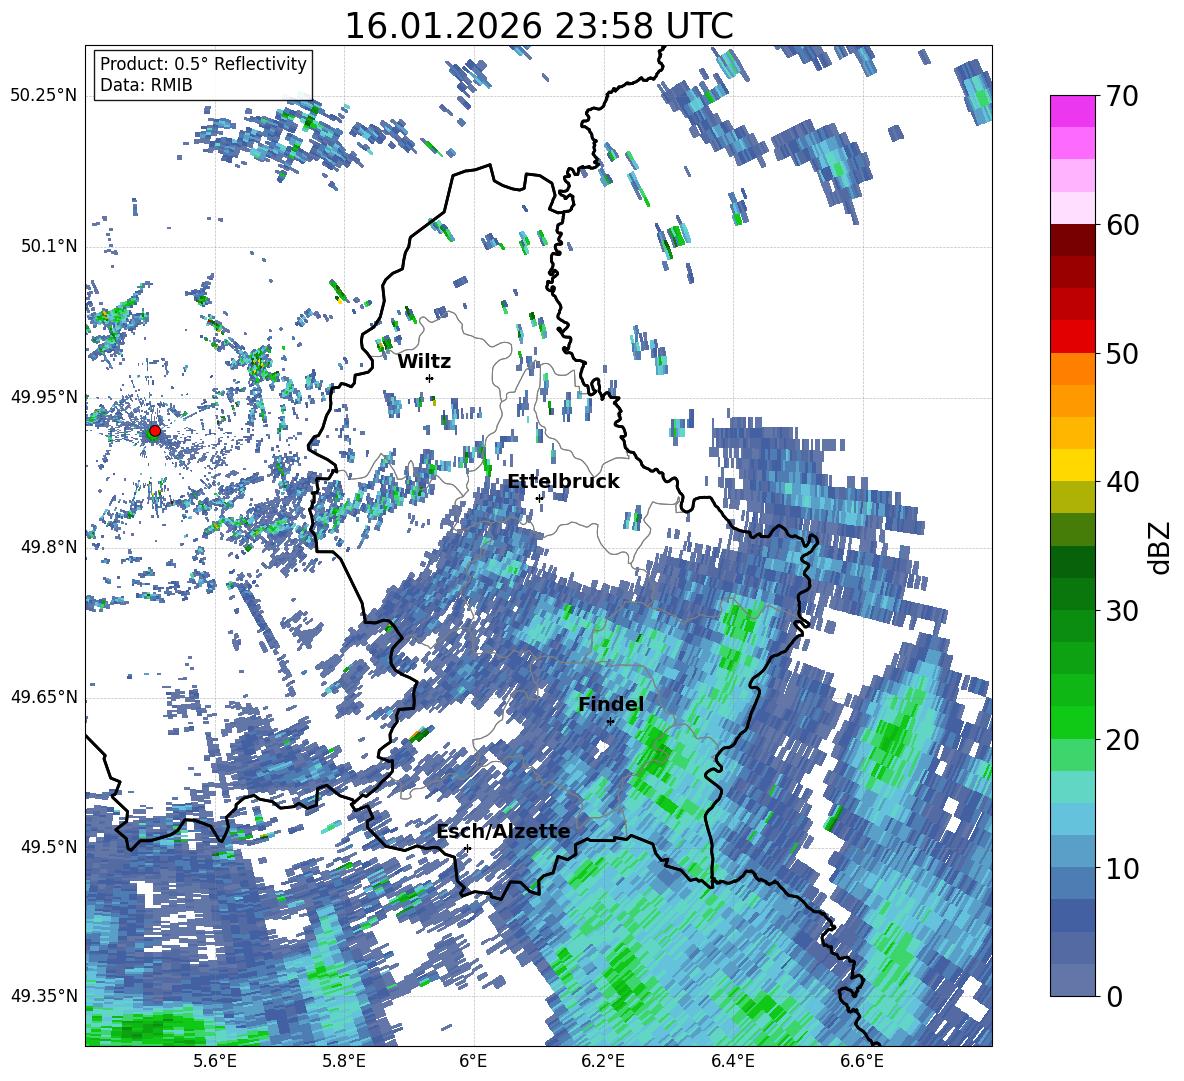Viewport: 1184px width, 1081px height.
Task: Click the orange colorbar swatch below 50
Action: (1072, 369)
